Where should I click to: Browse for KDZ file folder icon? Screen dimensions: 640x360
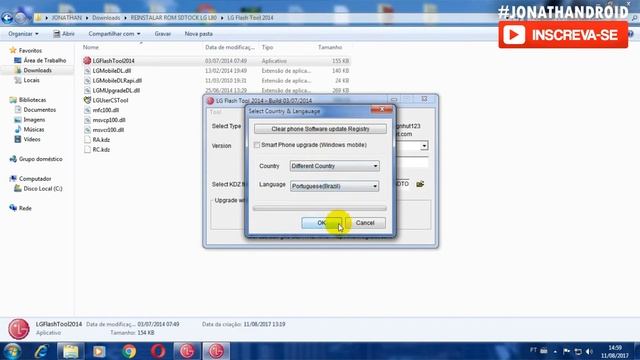coord(420,184)
